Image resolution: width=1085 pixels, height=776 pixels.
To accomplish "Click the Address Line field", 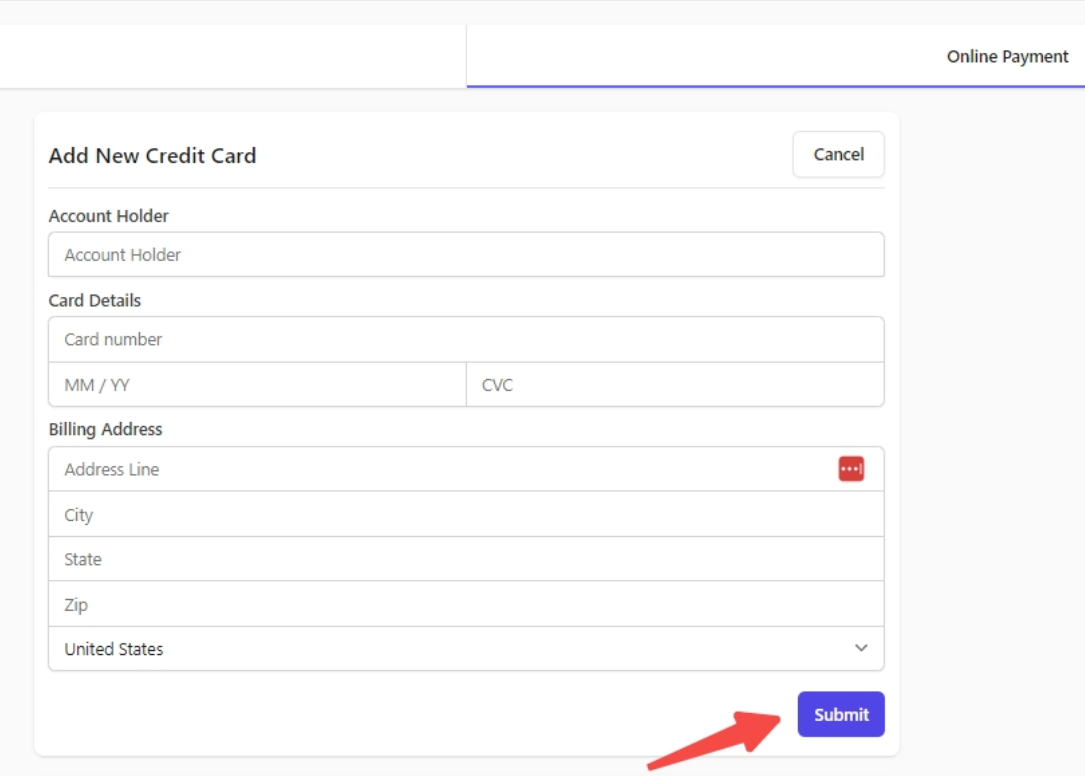I will 466,469.
